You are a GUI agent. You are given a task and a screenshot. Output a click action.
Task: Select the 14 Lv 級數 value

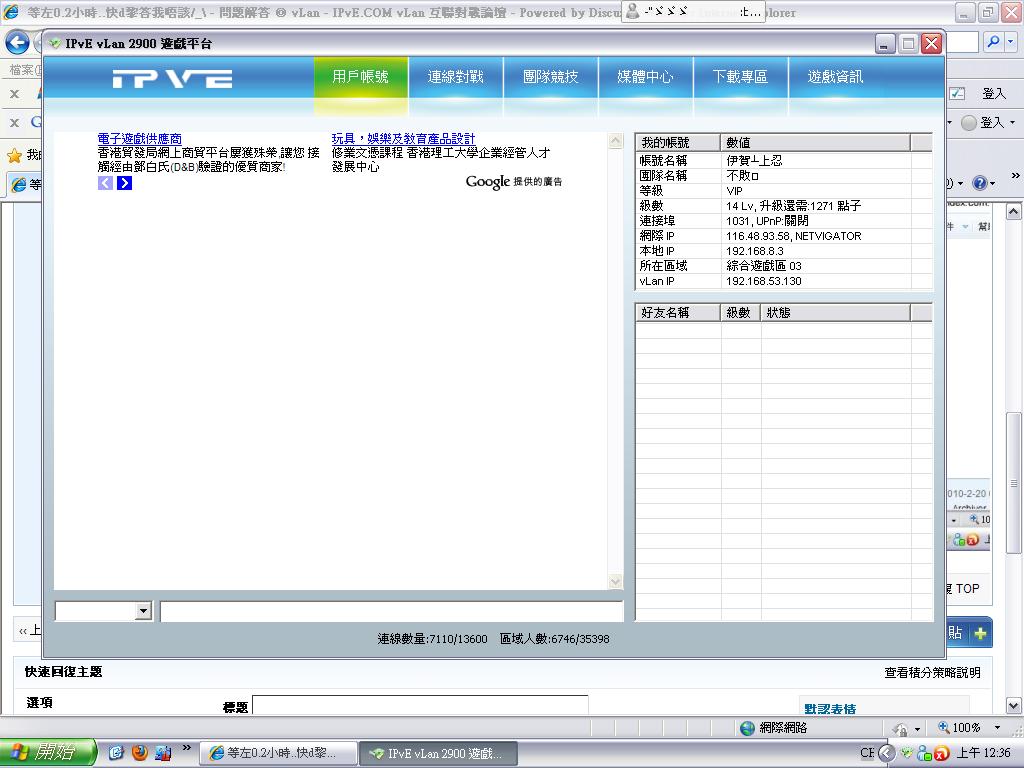point(793,206)
